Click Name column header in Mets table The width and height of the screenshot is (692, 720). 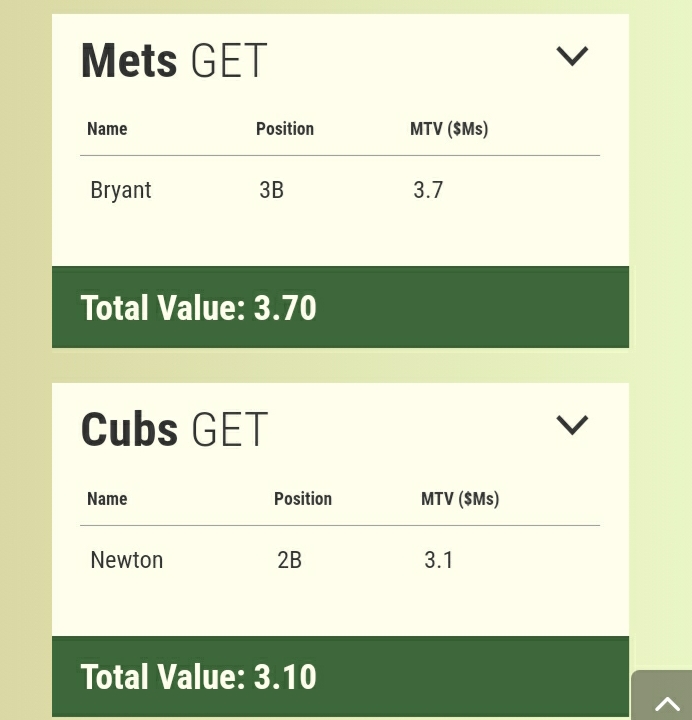coord(107,129)
